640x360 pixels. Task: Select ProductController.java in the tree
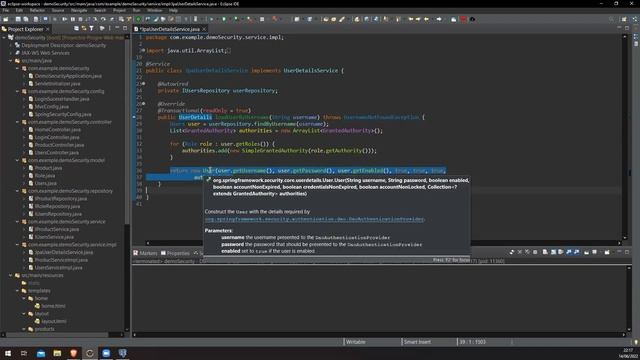point(59,145)
